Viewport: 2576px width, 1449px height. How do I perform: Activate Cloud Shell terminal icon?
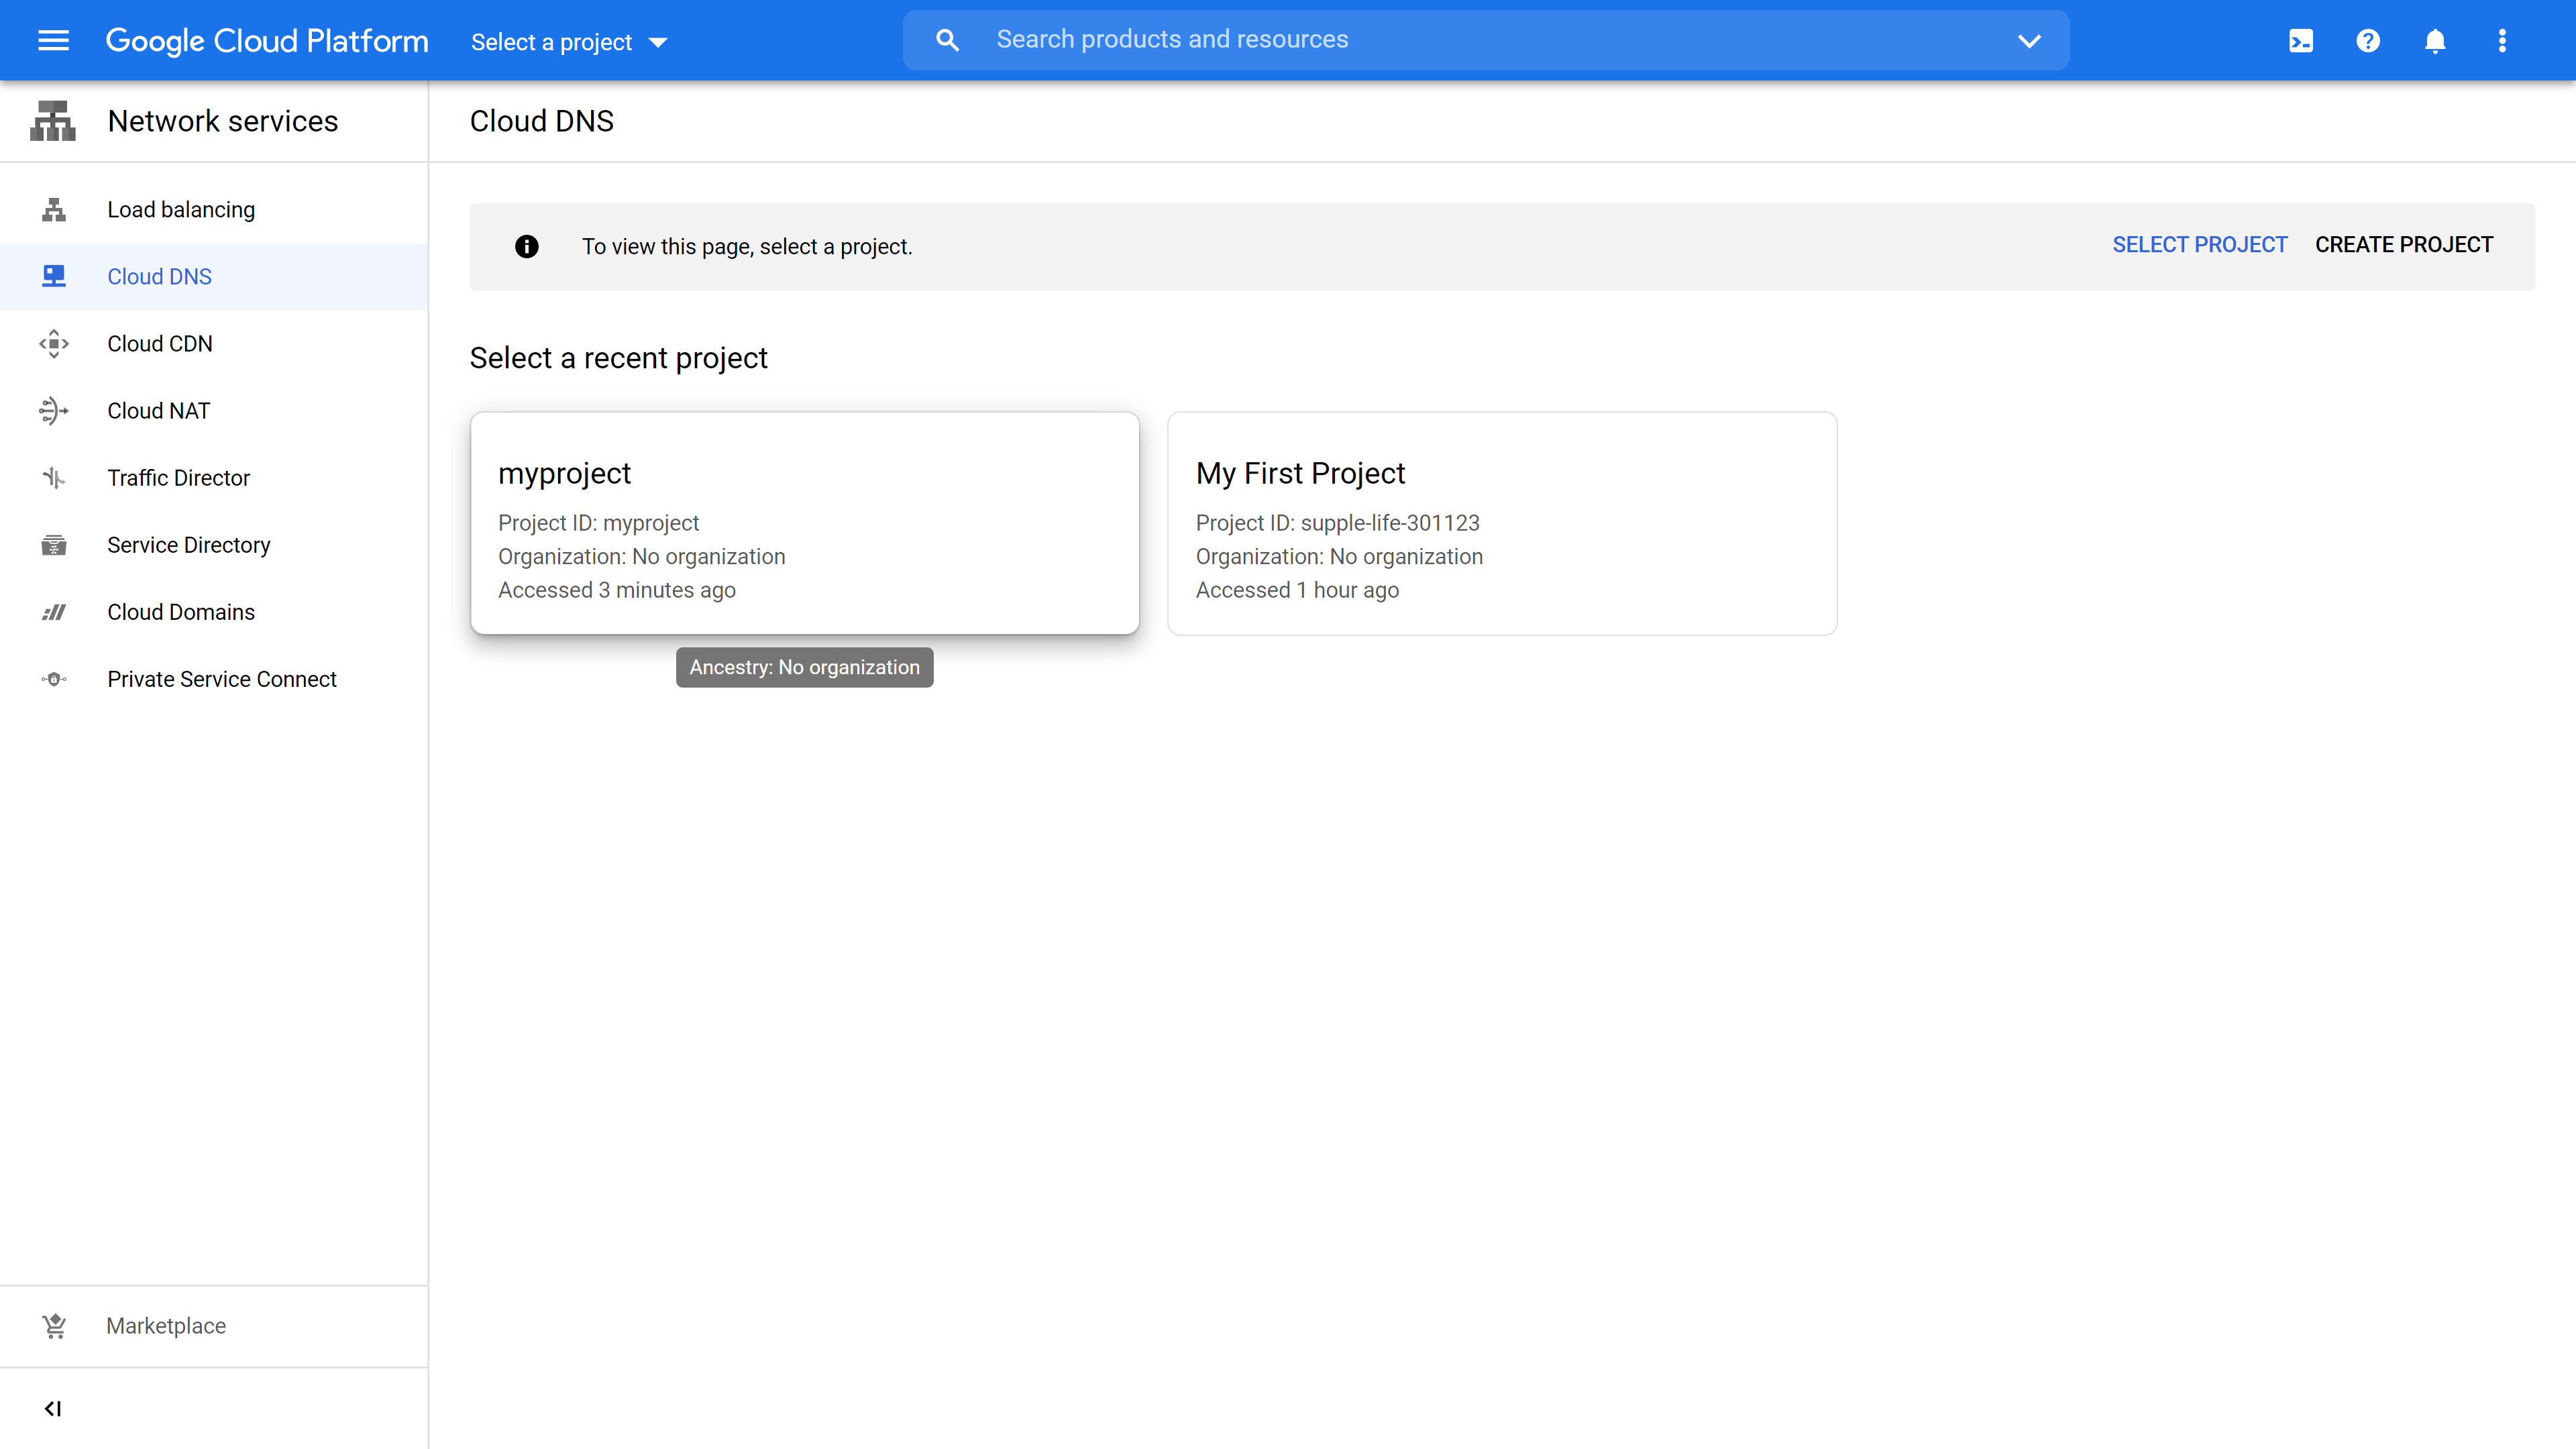[2300, 41]
